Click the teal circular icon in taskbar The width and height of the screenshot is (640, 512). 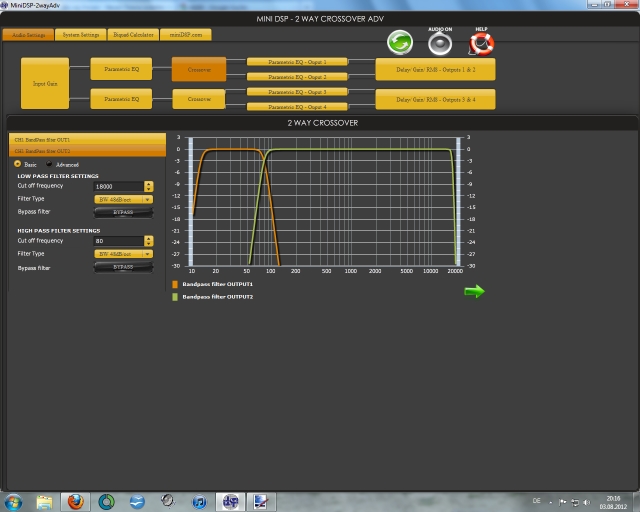point(107,502)
